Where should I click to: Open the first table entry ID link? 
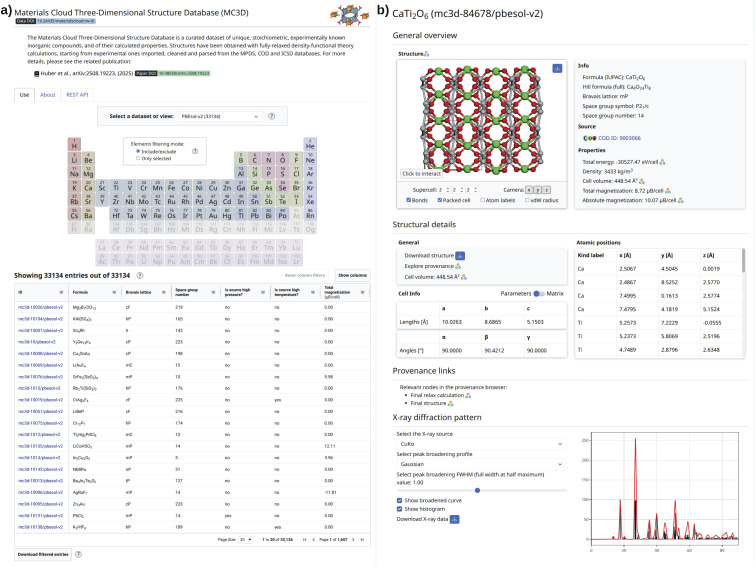pyautogui.click(x=40, y=307)
